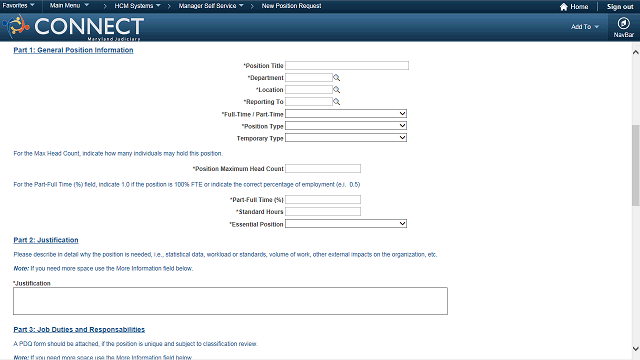
Task: Click into Position Title field
Action: click(x=347, y=65)
